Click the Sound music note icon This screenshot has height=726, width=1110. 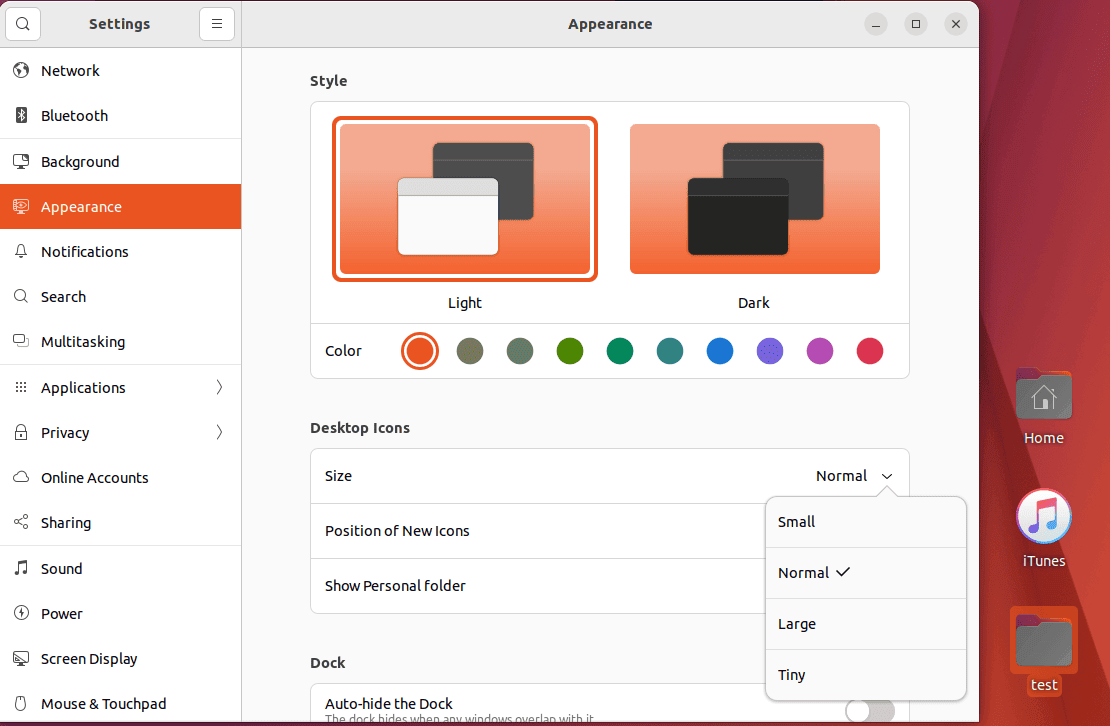[x=21, y=569]
